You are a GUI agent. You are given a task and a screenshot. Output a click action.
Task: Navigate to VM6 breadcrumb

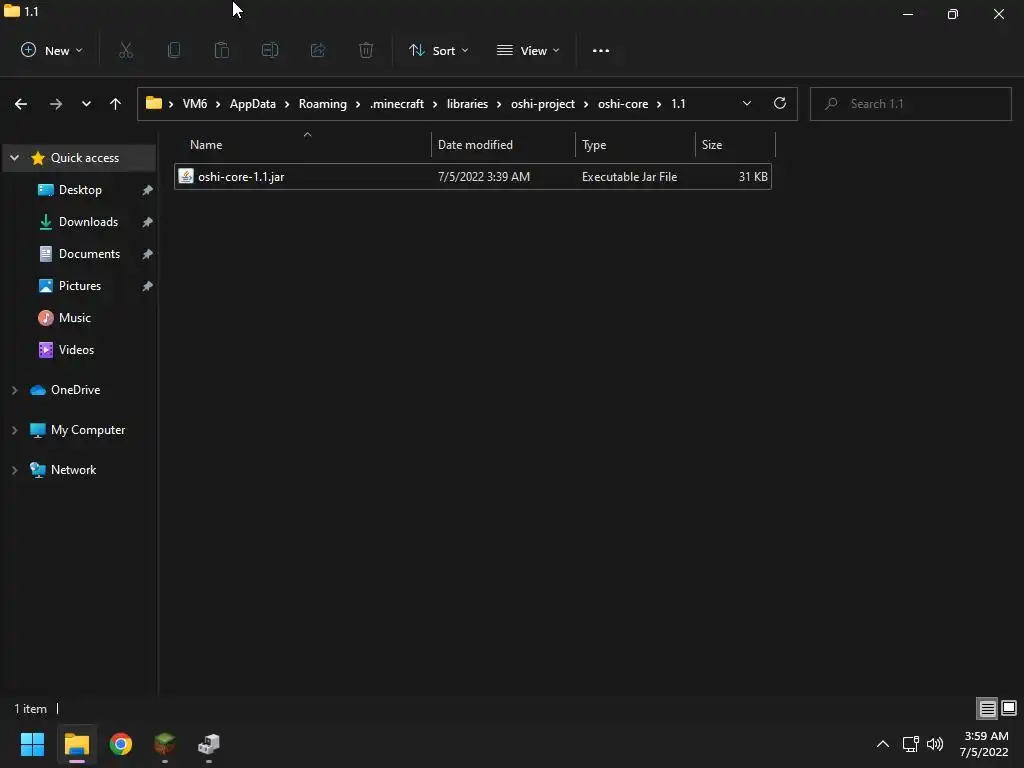click(x=195, y=104)
